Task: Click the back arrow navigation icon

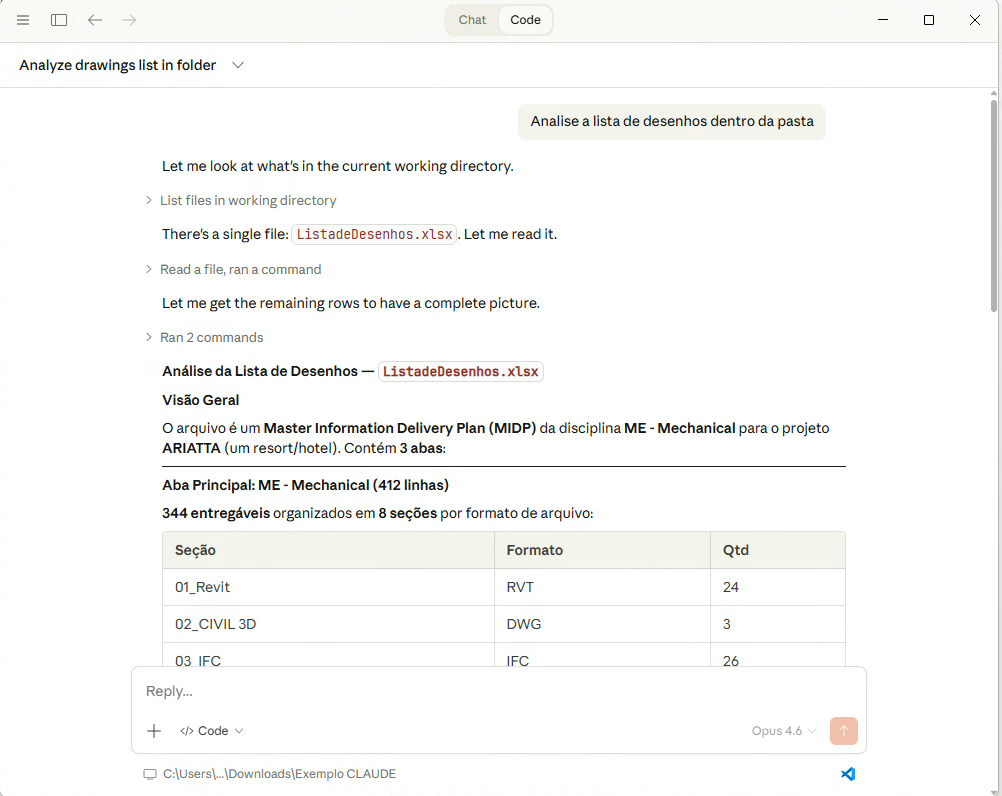Action: tap(95, 20)
